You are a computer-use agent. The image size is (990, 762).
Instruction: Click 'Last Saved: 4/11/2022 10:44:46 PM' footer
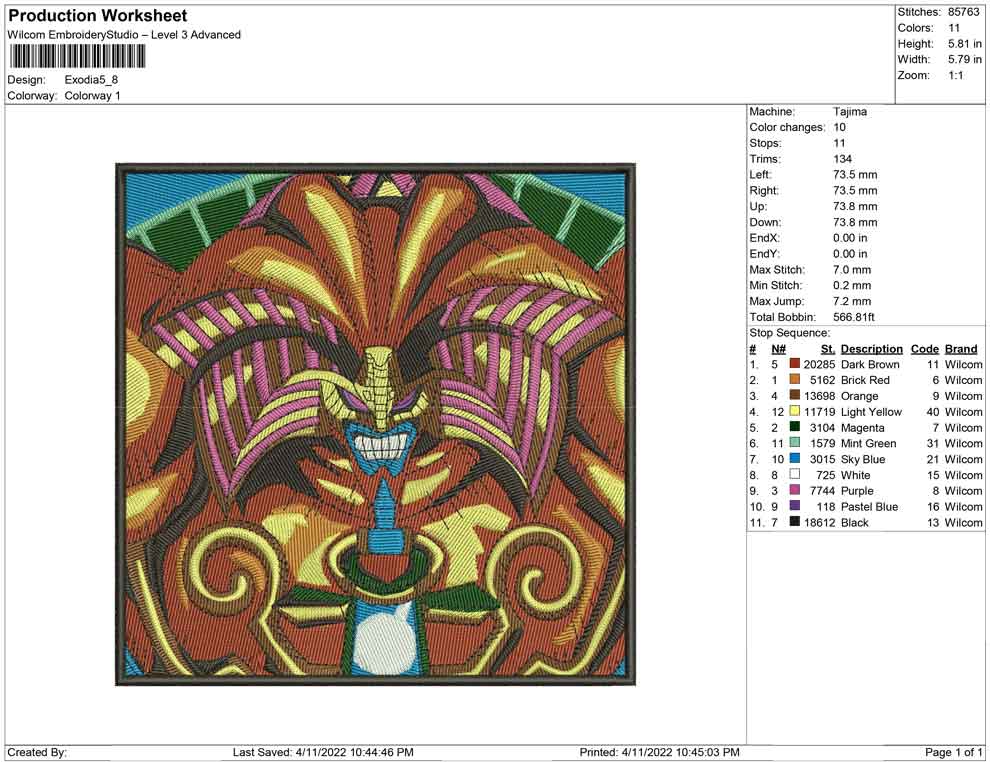click(x=323, y=752)
